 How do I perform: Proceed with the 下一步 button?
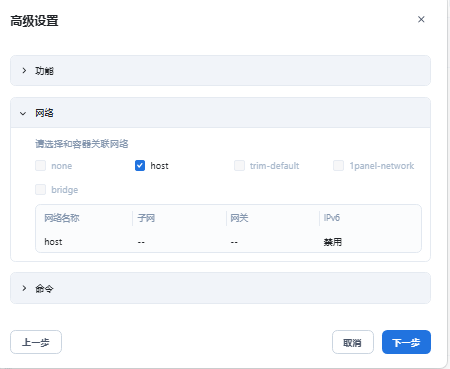tap(406, 342)
